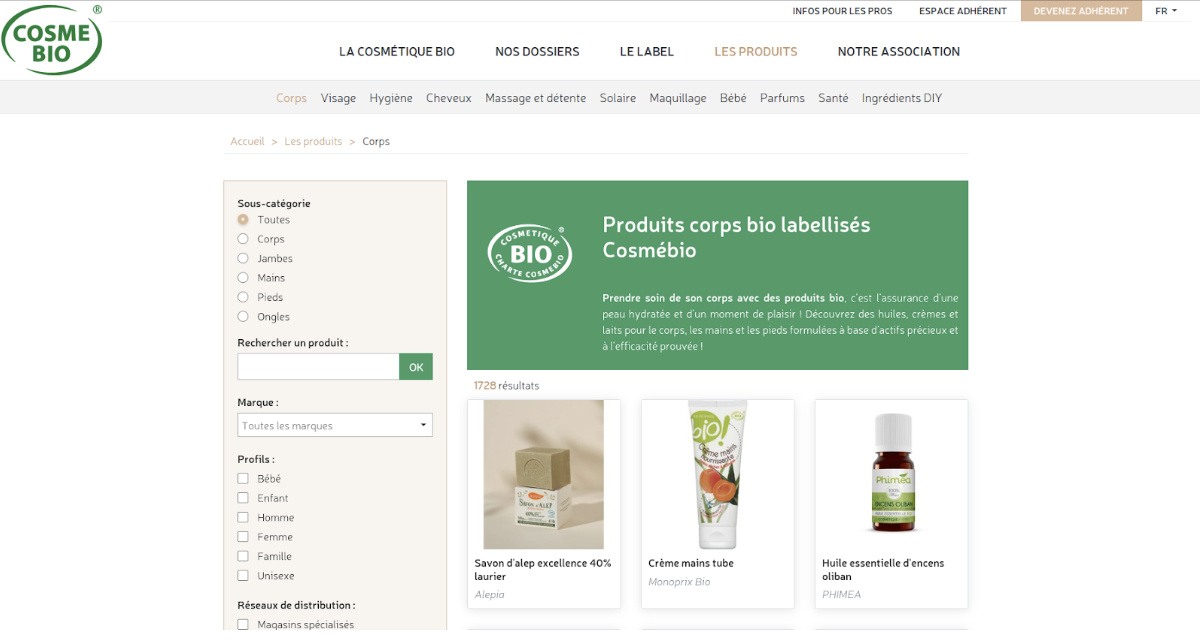
Task: Go to the Maquillage category
Action: coord(678,98)
